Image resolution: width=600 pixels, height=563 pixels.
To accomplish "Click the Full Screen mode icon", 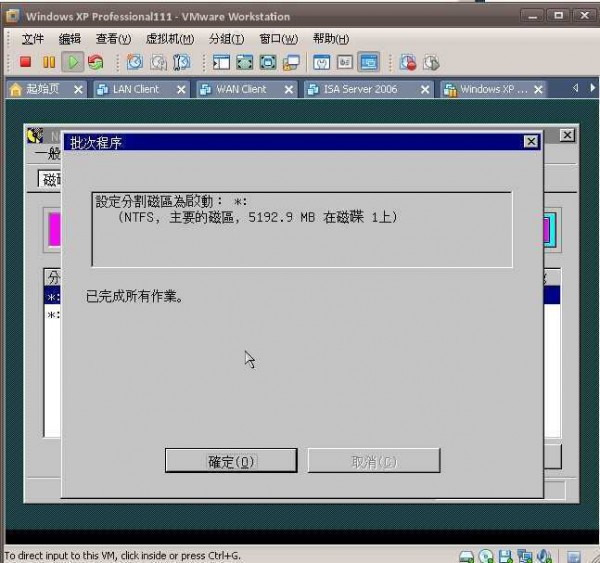I will point(245,62).
